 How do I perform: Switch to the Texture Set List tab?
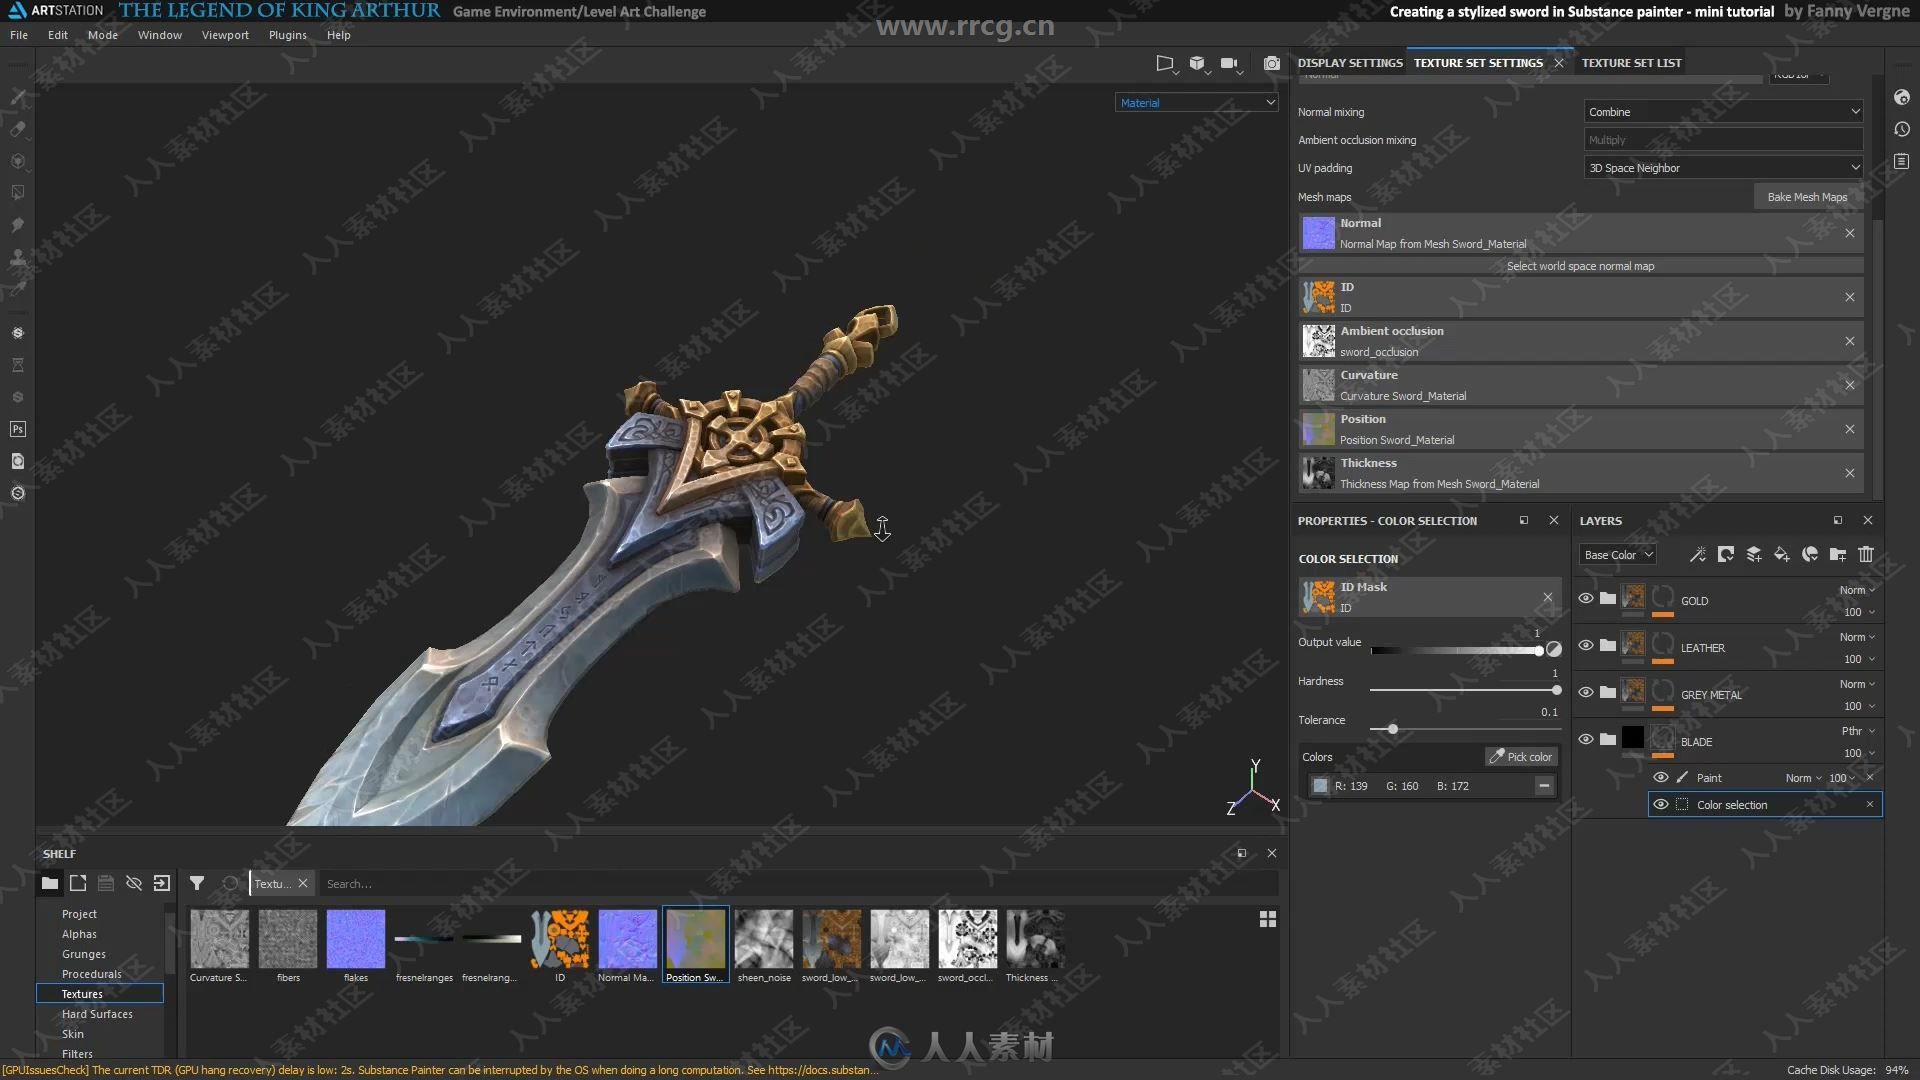pyautogui.click(x=1631, y=63)
